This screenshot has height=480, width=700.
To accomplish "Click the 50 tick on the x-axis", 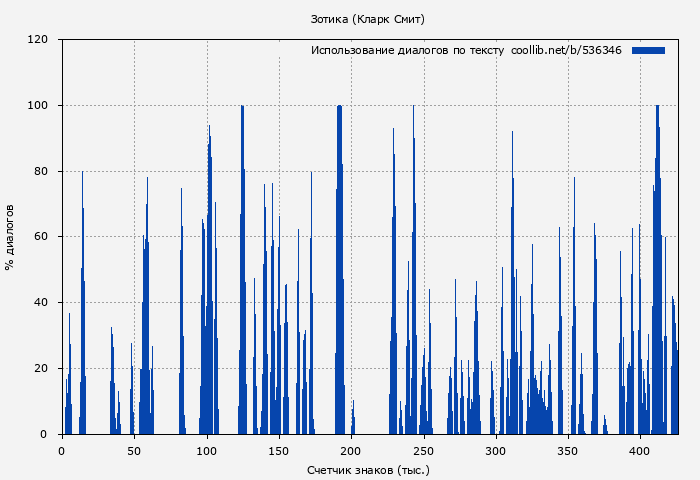I will (134, 451).
